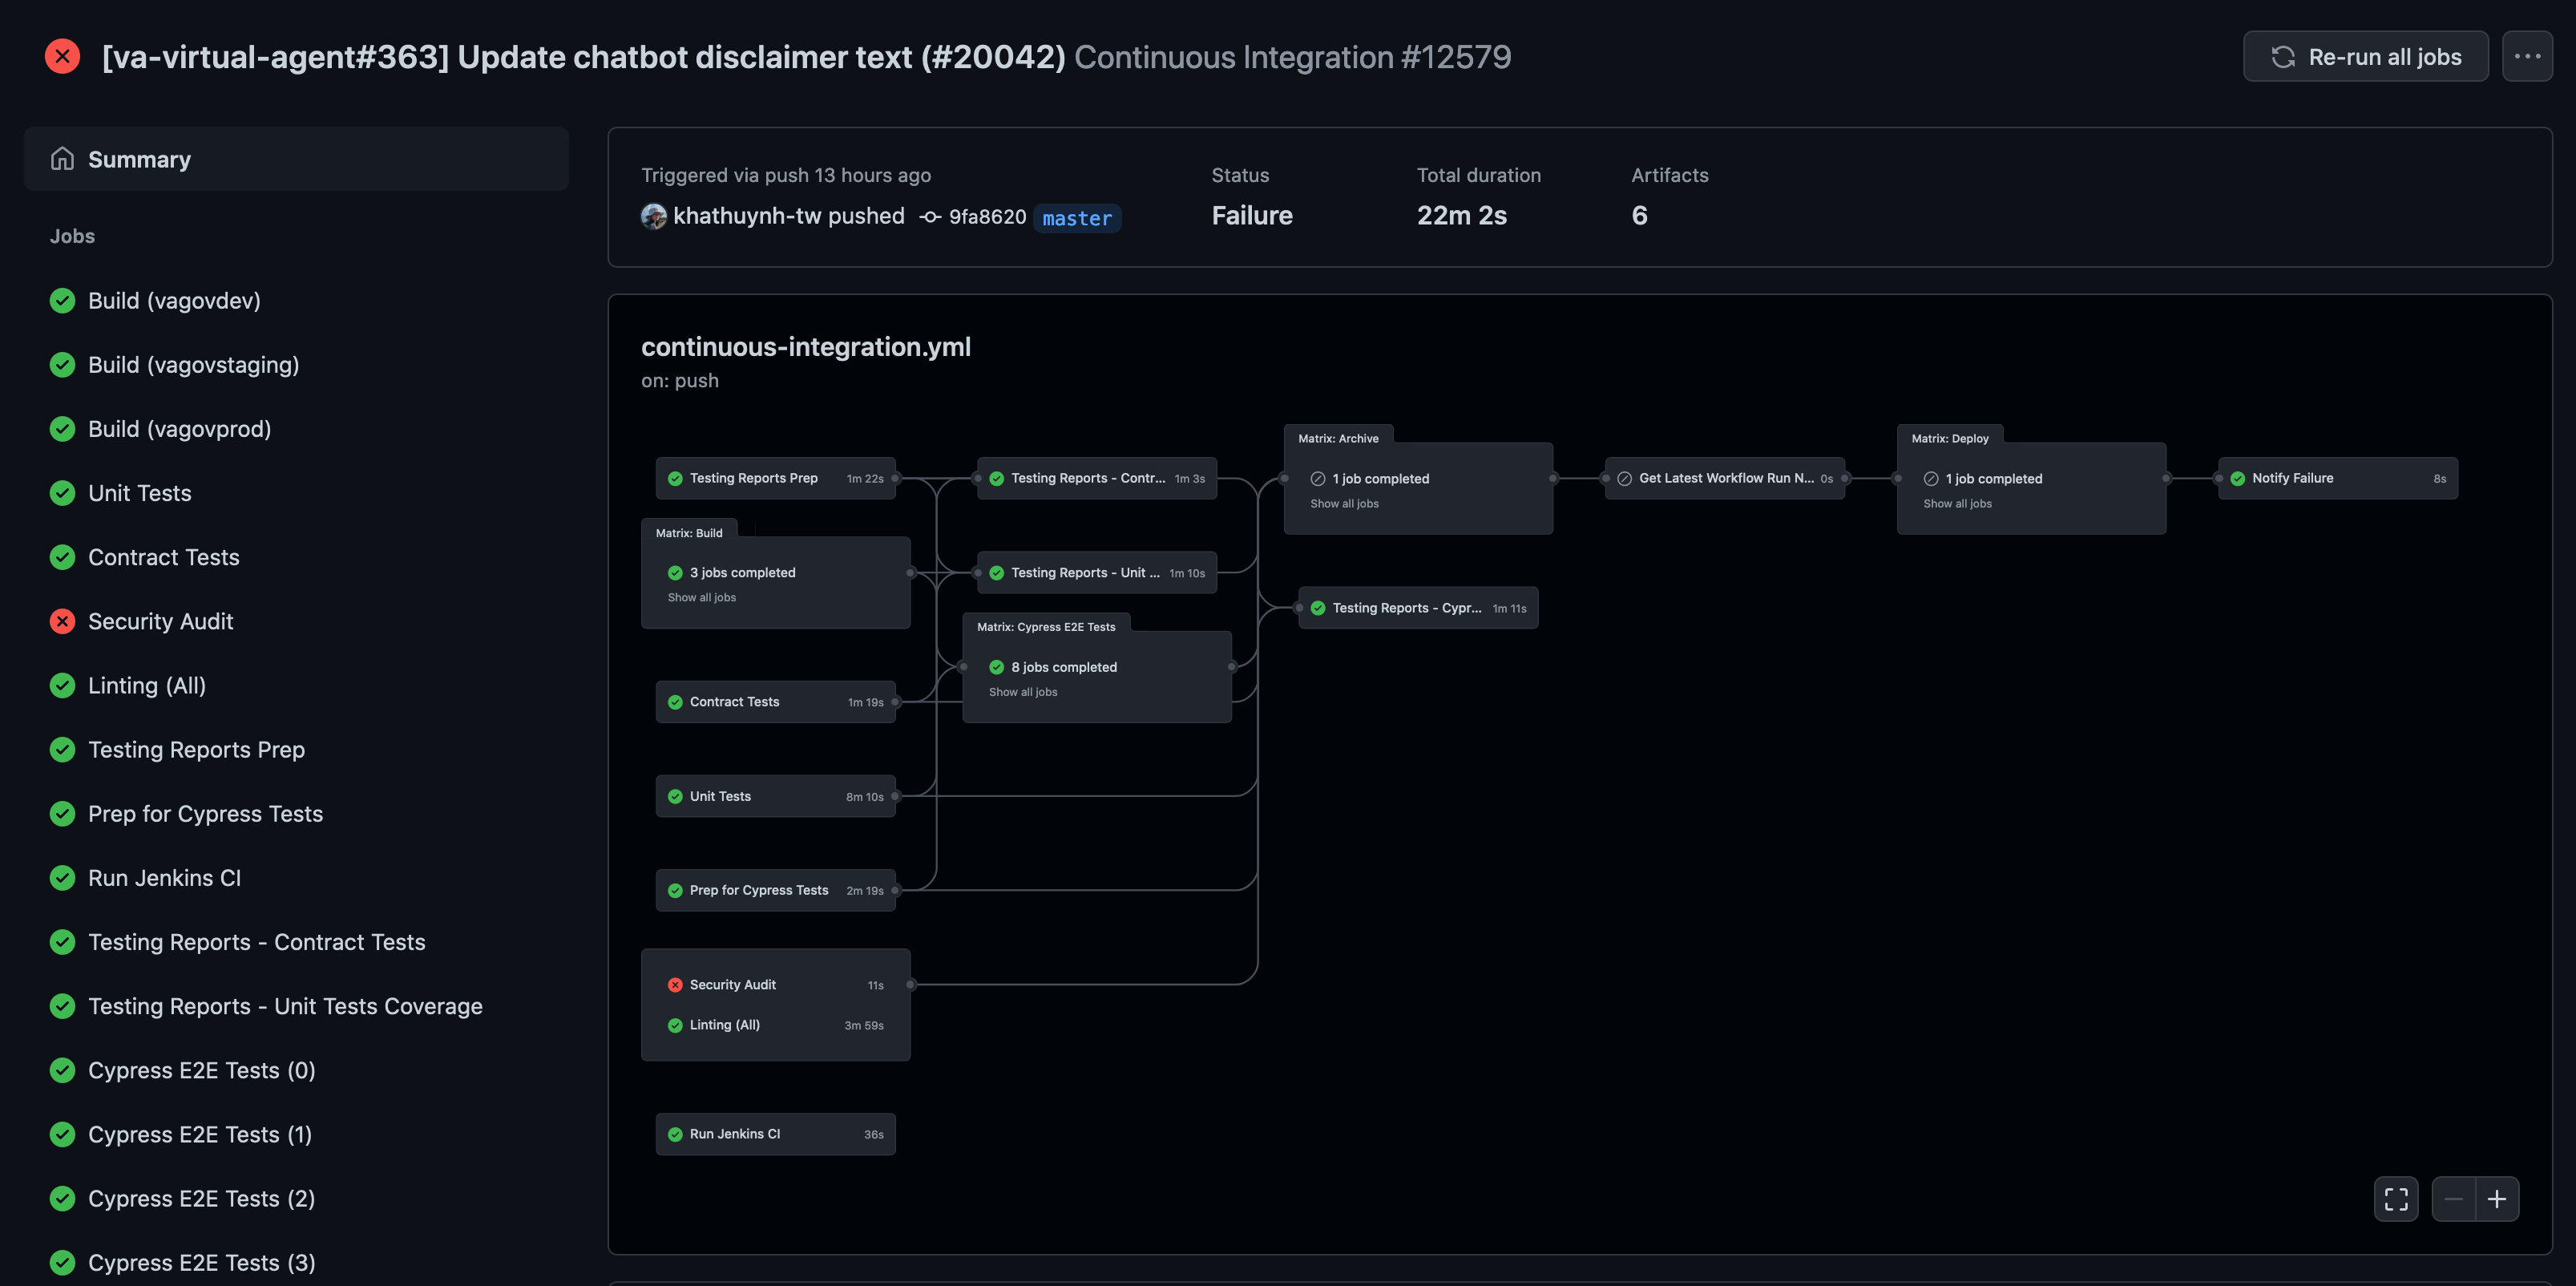Click the red X icon on Security Audit sidebar entry
Screen dimensions: 2576x1286
pos(61,621)
